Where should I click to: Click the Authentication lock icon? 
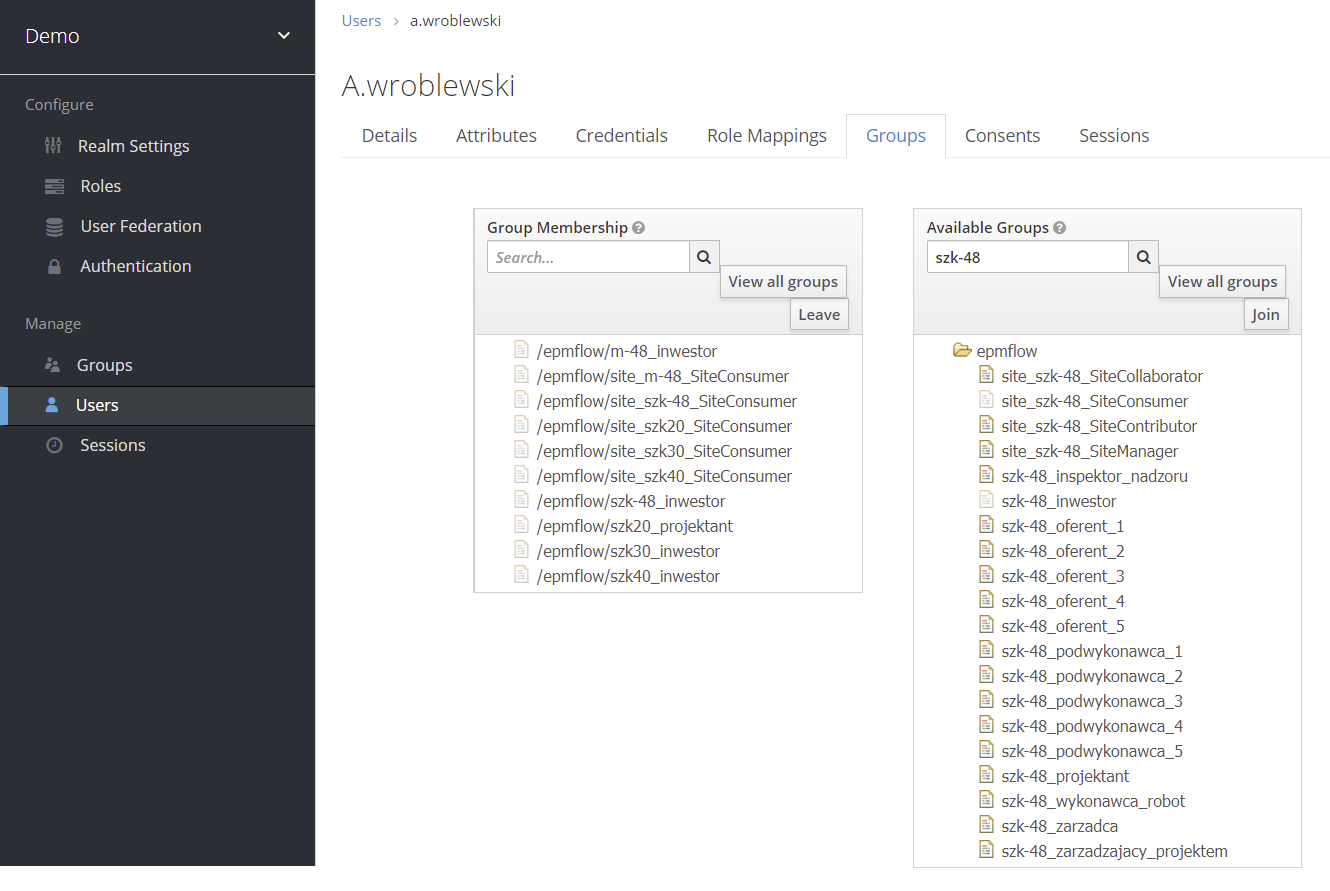[x=54, y=267]
